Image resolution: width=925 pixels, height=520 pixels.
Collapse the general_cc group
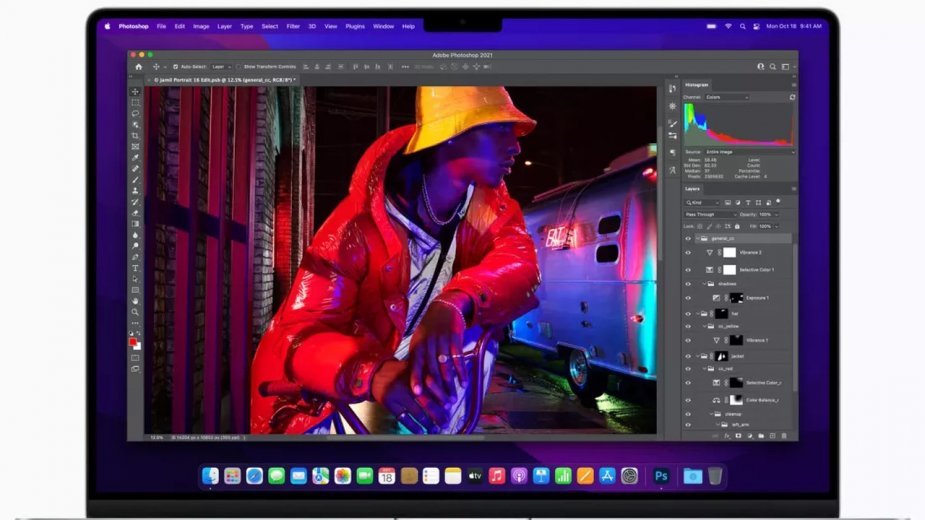click(697, 238)
